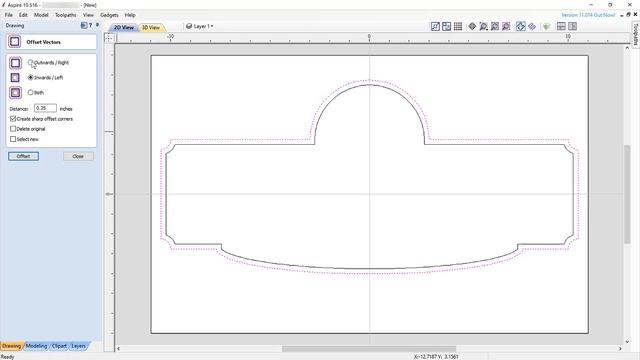Switch to the 3D View tab

point(151,27)
